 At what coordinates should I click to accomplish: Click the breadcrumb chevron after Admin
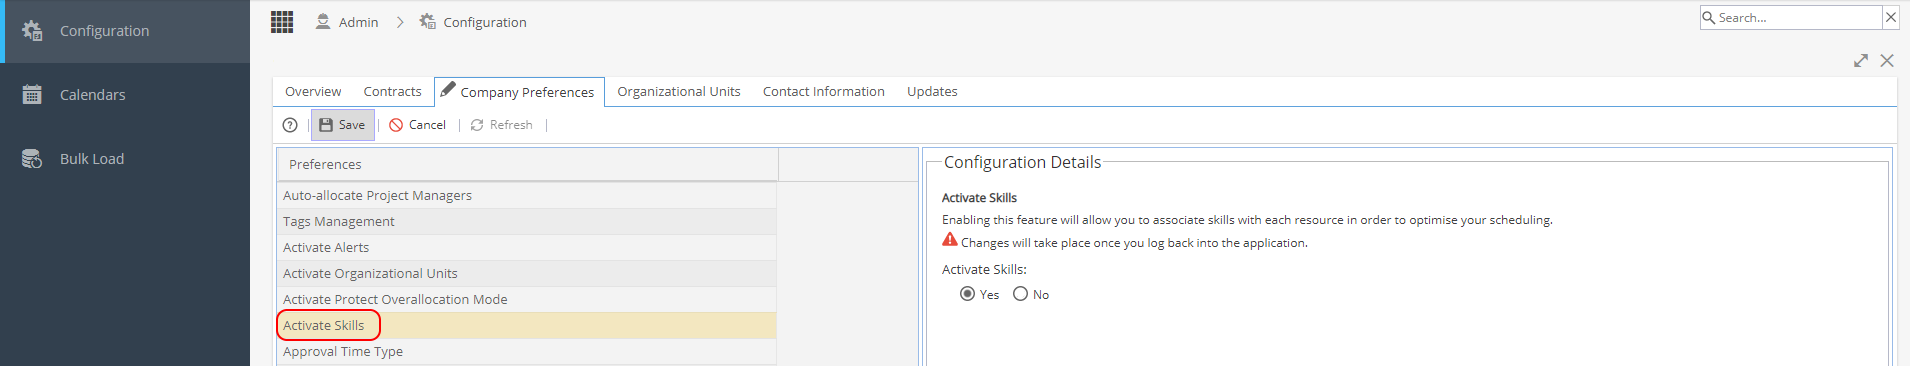400,22
